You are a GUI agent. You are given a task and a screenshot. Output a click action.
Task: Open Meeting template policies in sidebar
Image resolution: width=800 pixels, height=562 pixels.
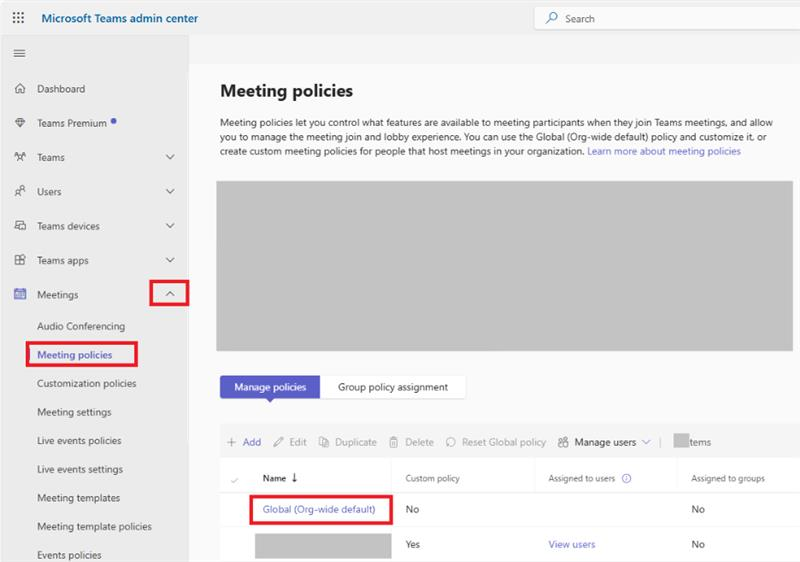pyautogui.click(x=94, y=526)
